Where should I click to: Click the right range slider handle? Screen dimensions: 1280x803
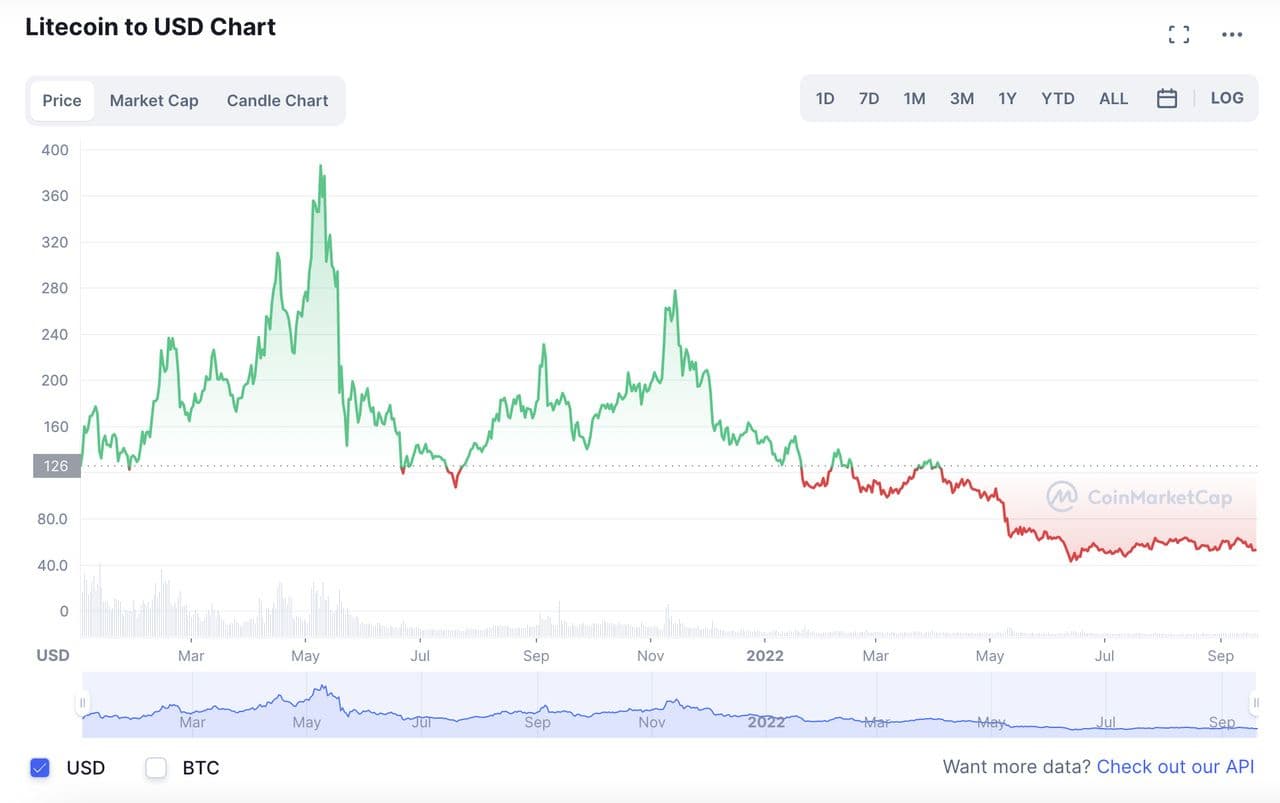coord(1254,704)
